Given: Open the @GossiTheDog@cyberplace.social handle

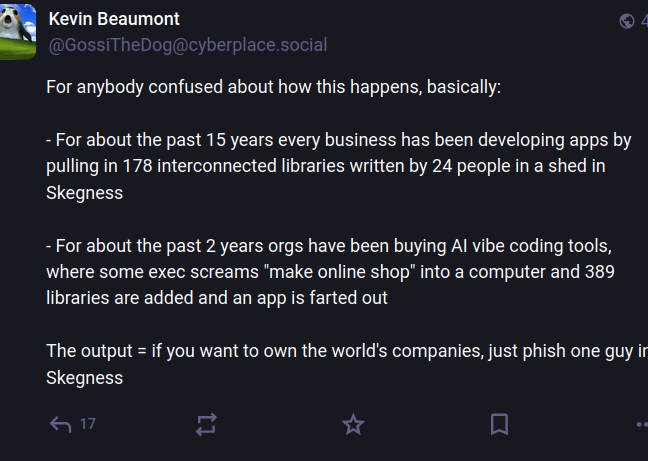Looking at the screenshot, I should tap(187, 45).
